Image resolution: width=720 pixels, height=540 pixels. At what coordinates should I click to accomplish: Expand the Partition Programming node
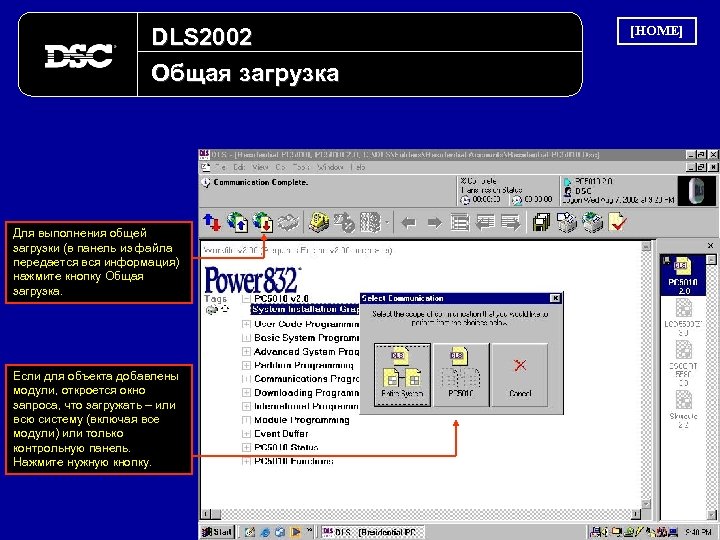click(246, 366)
